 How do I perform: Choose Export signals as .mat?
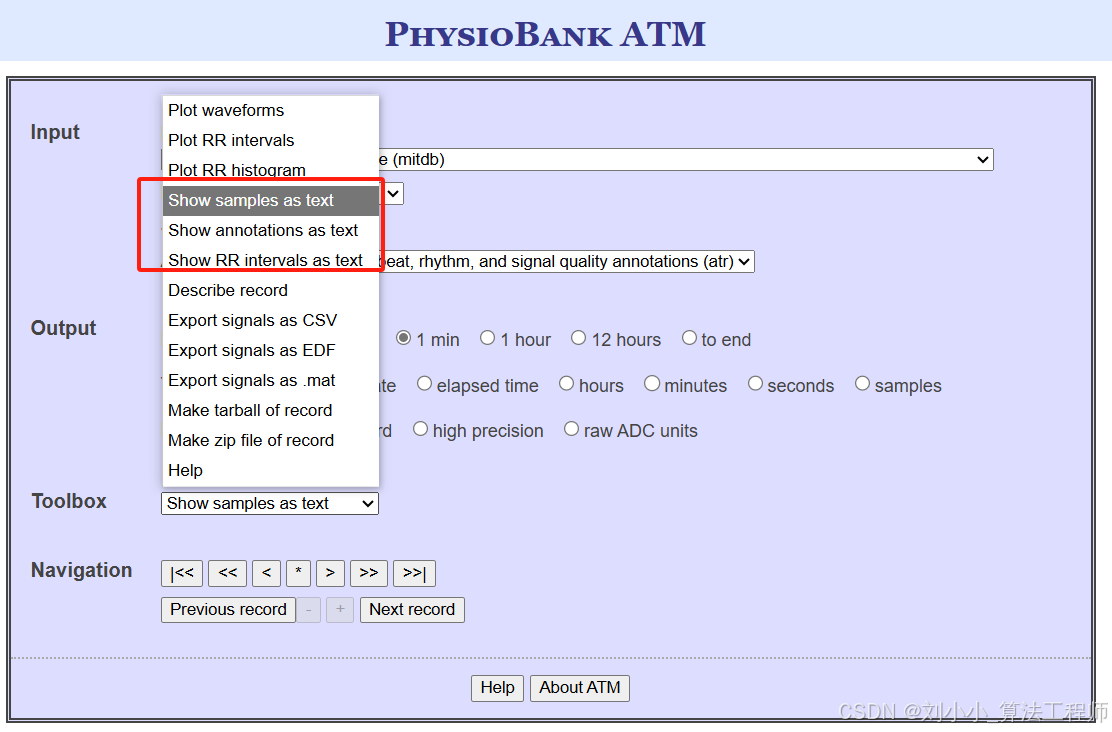click(x=270, y=380)
